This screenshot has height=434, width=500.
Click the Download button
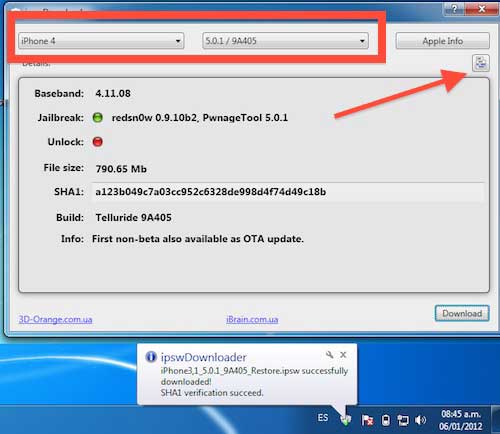462,313
